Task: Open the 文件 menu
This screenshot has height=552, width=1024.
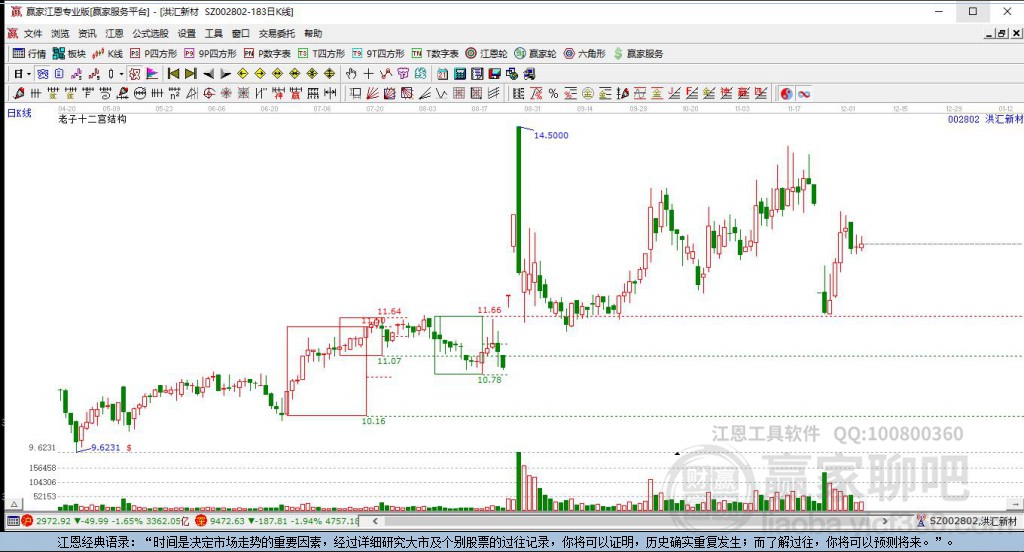Action: click(33, 33)
